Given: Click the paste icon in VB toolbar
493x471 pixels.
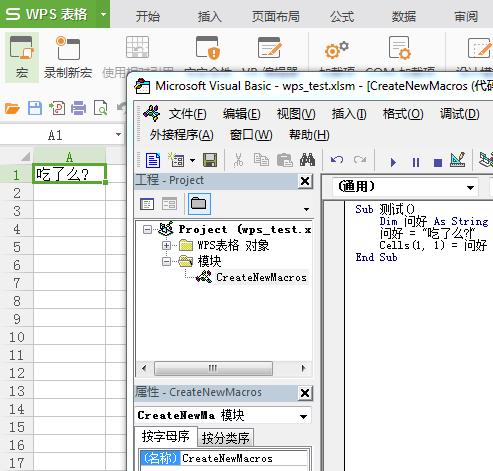Looking at the screenshot, I should [x=284, y=160].
